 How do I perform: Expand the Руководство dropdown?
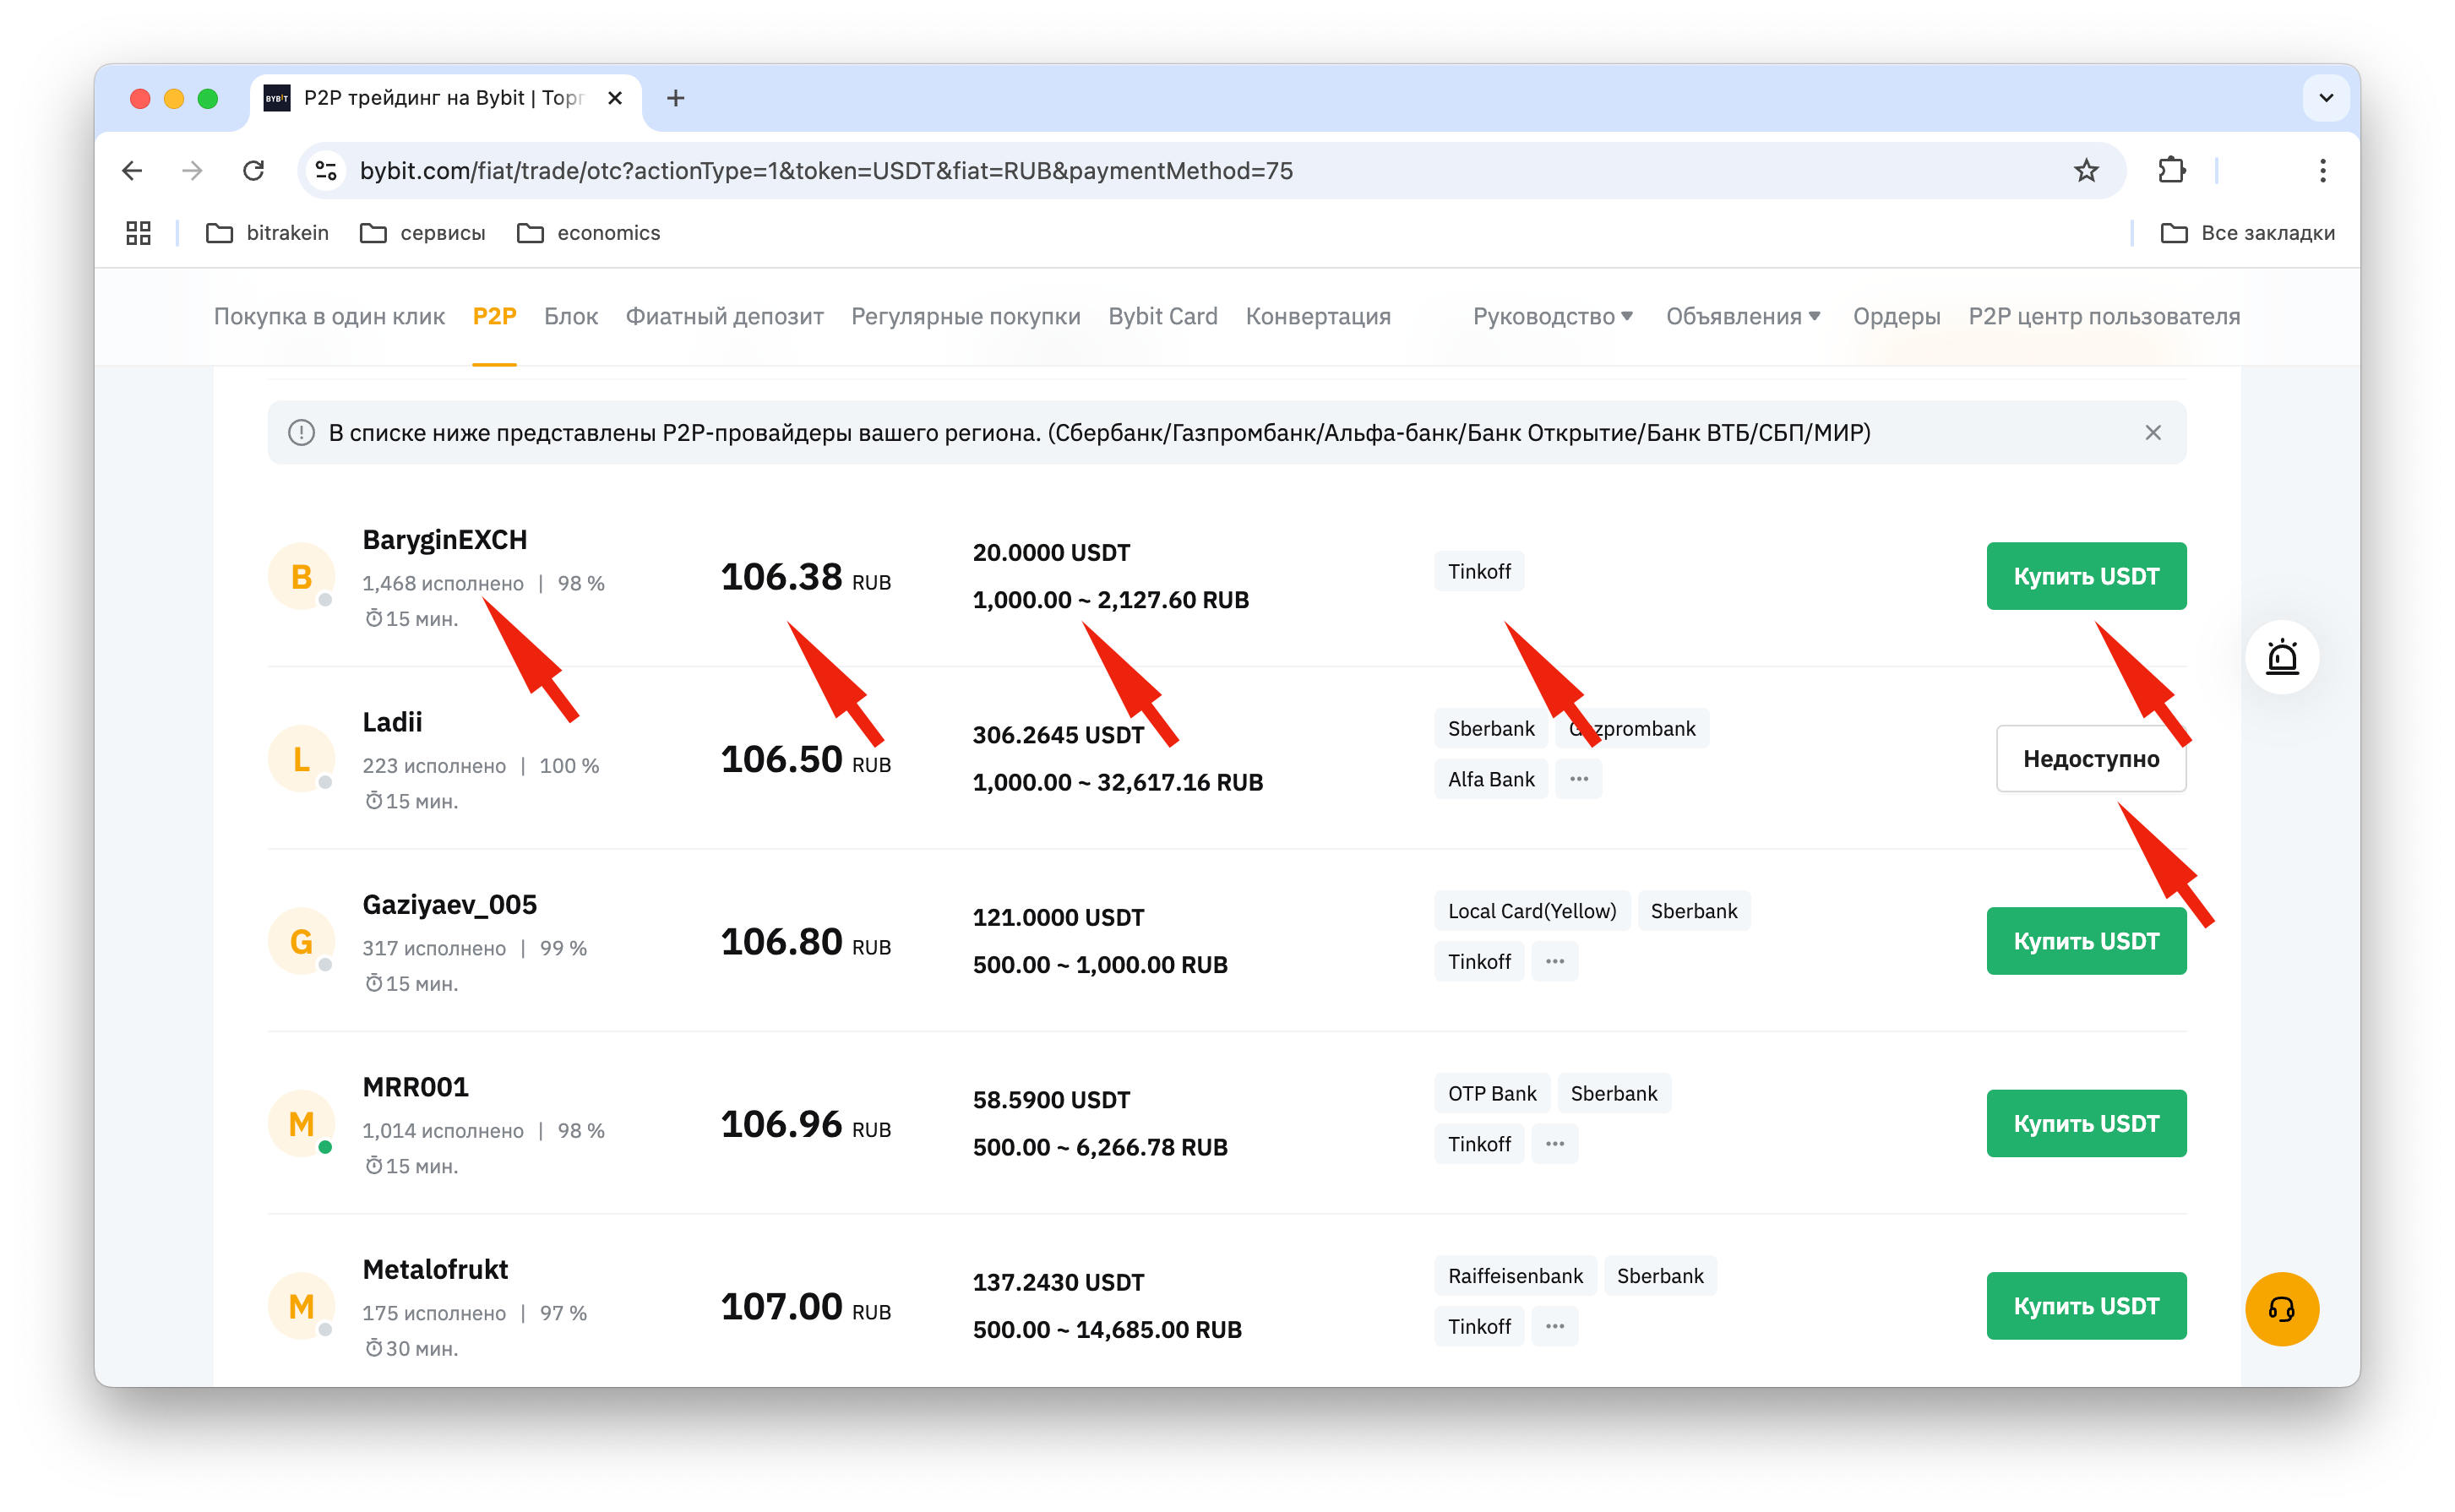1552,317
